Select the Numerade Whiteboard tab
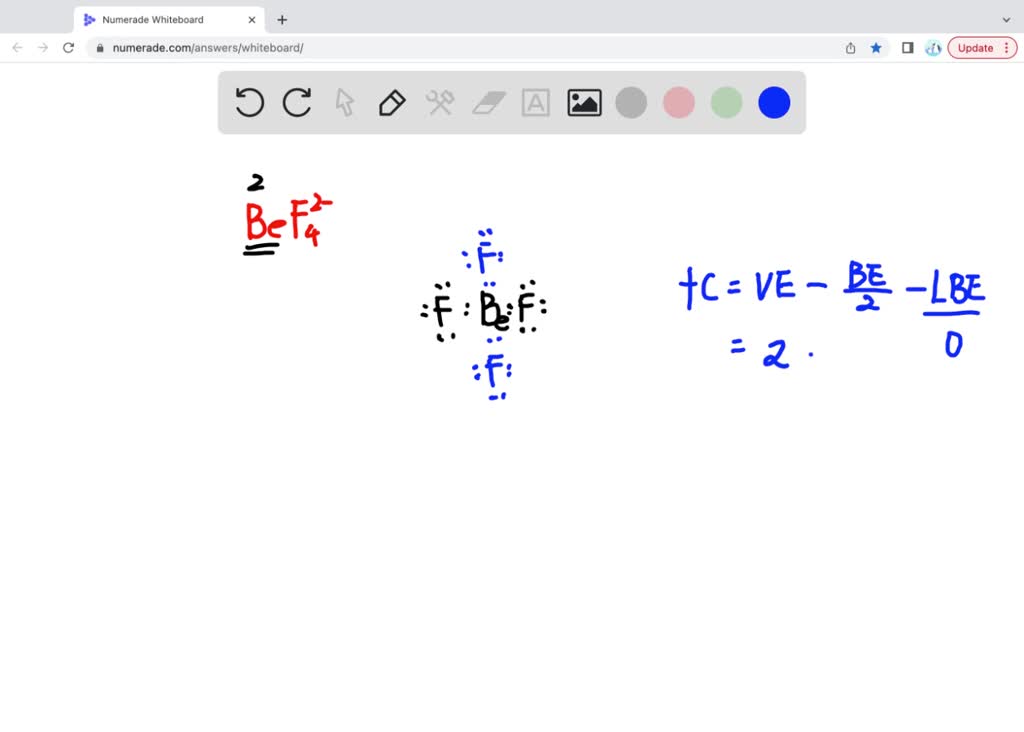The width and height of the screenshot is (1024, 732). coord(160,19)
